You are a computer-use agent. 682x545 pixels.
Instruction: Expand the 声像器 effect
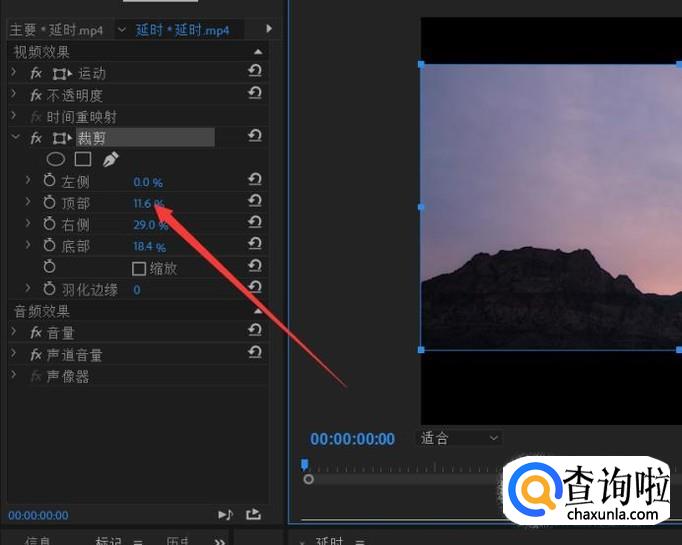[13, 374]
